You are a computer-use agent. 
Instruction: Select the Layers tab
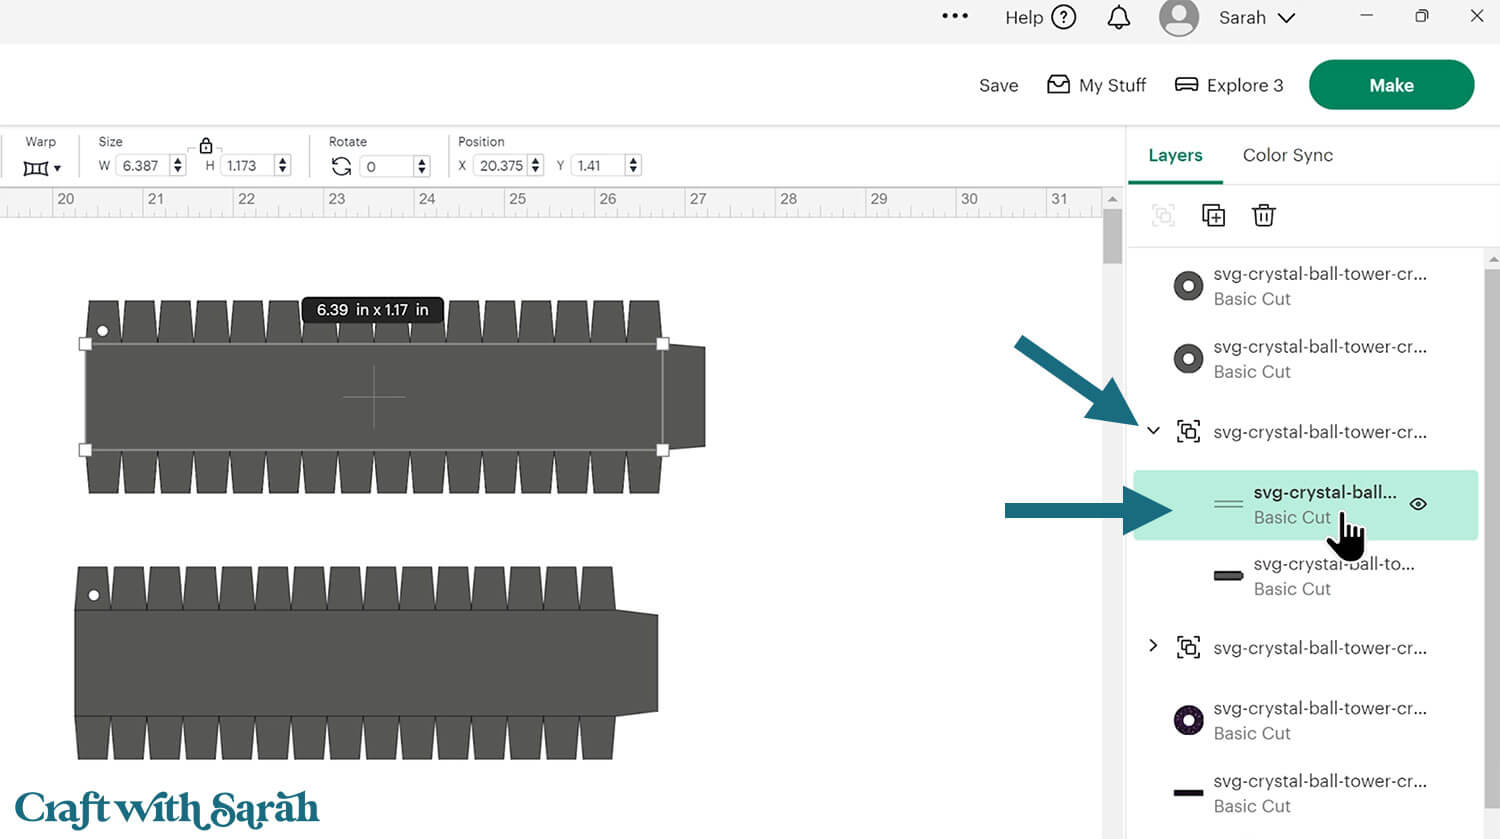(x=1175, y=155)
